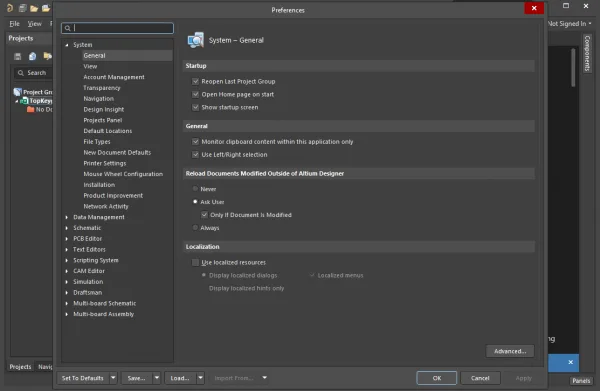The height and width of the screenshot is (391, 600).
Task: Enable Use localized resources checkbox
Action: (x=196, y=262)
